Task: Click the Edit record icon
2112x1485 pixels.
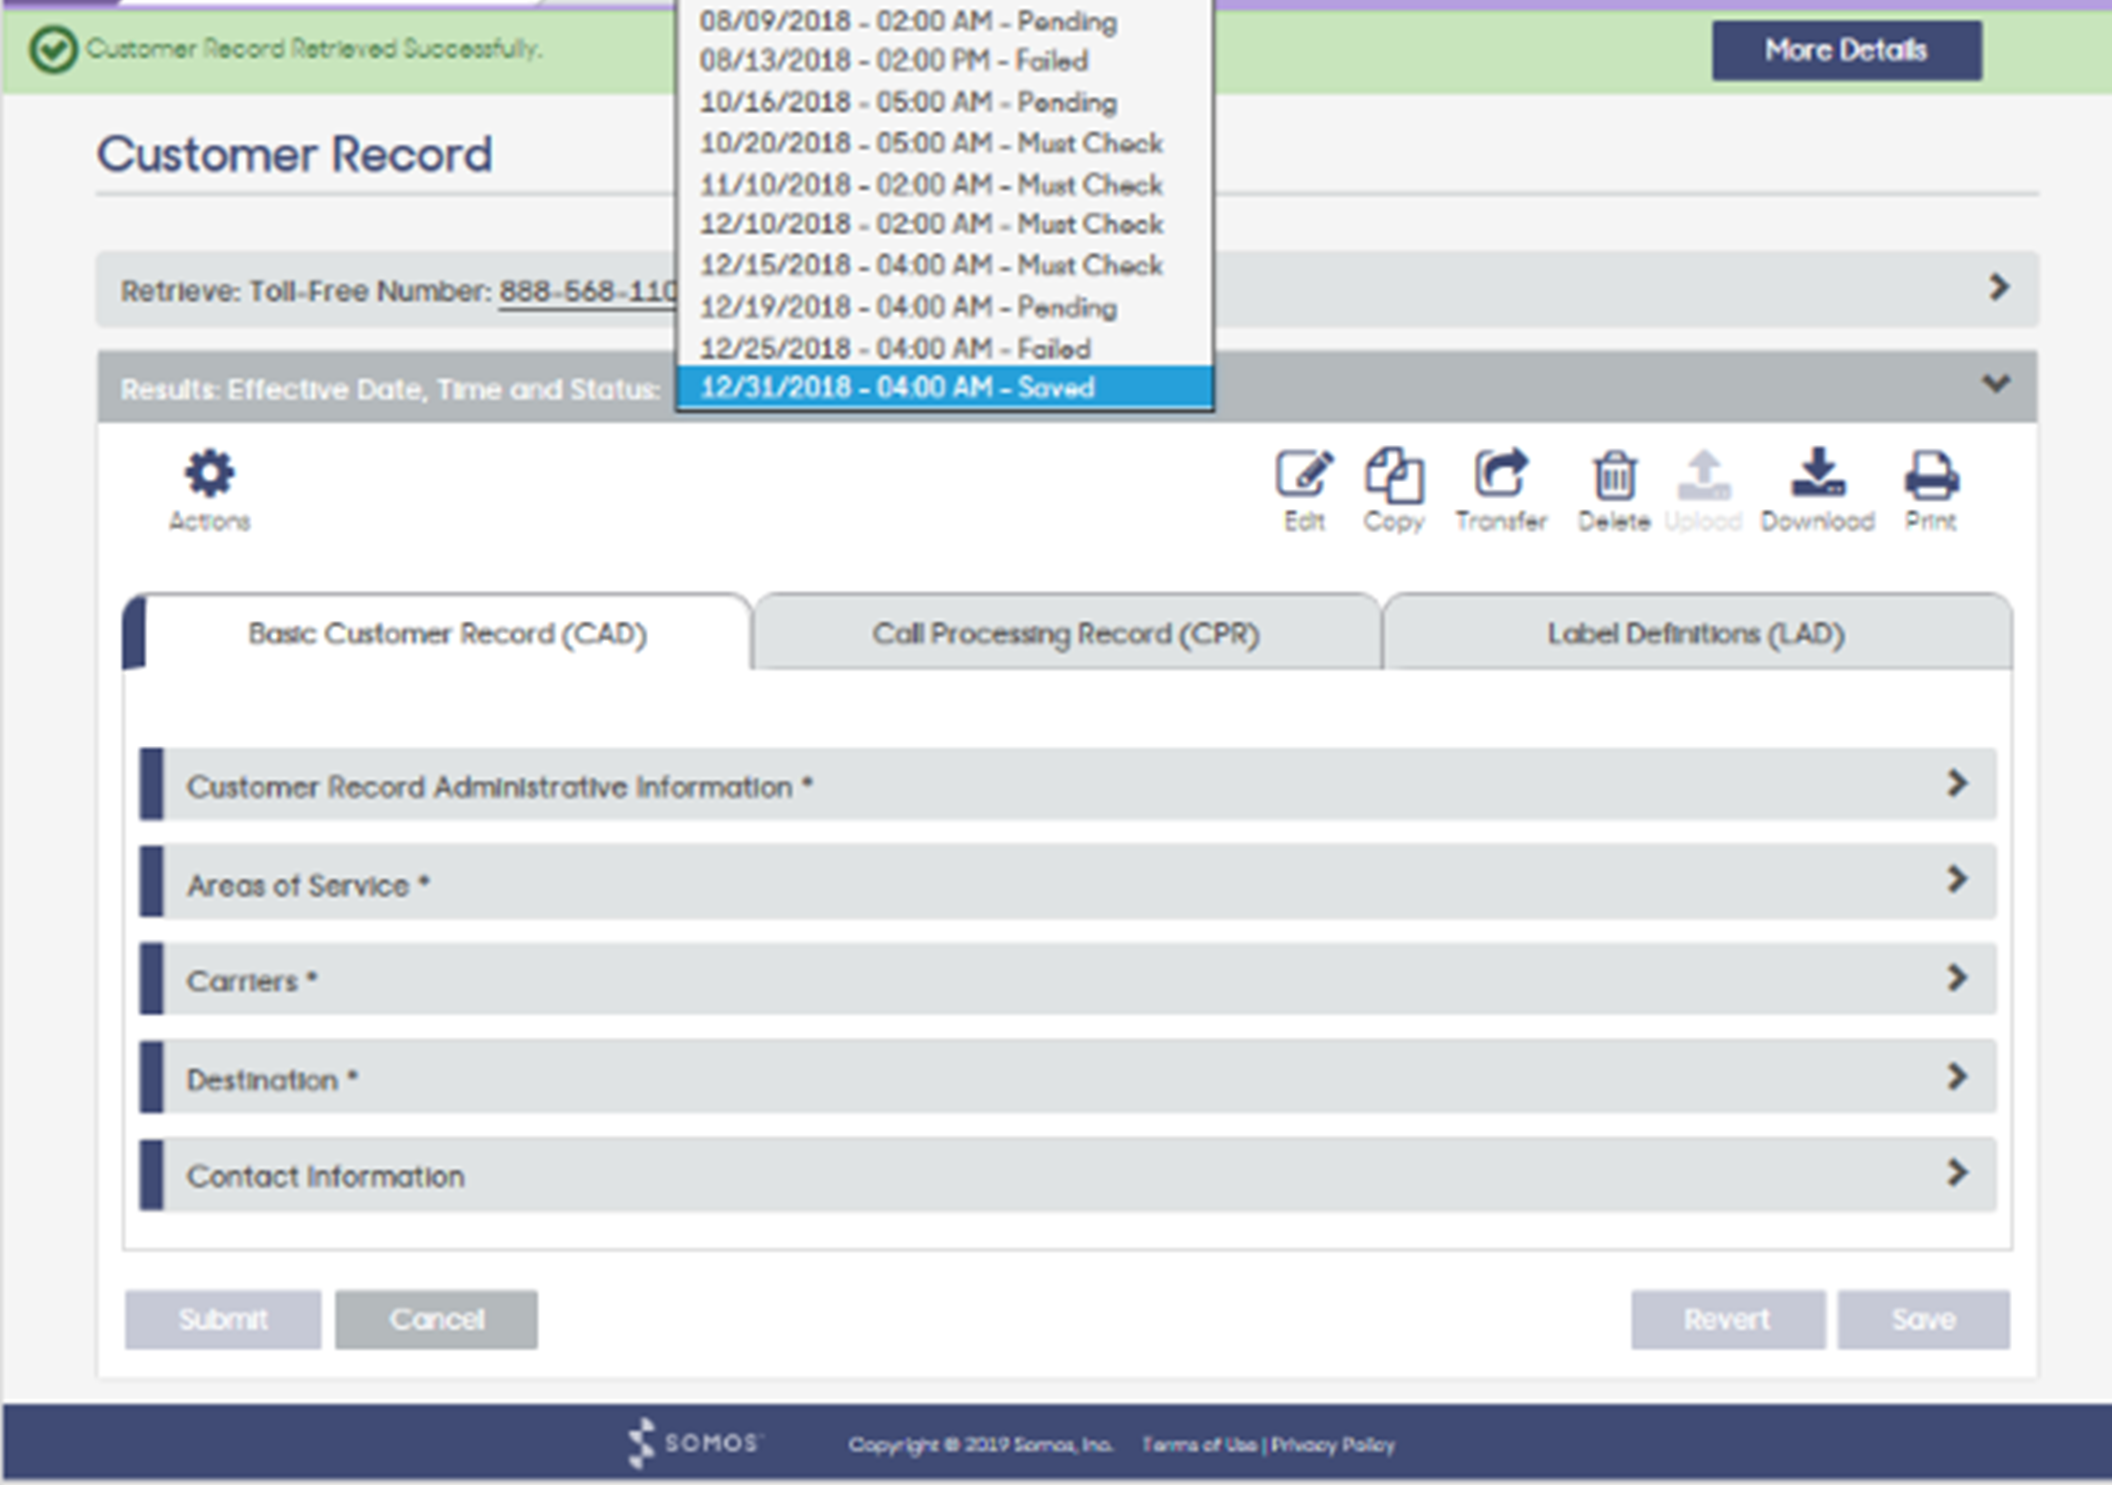Action: 1304,490
